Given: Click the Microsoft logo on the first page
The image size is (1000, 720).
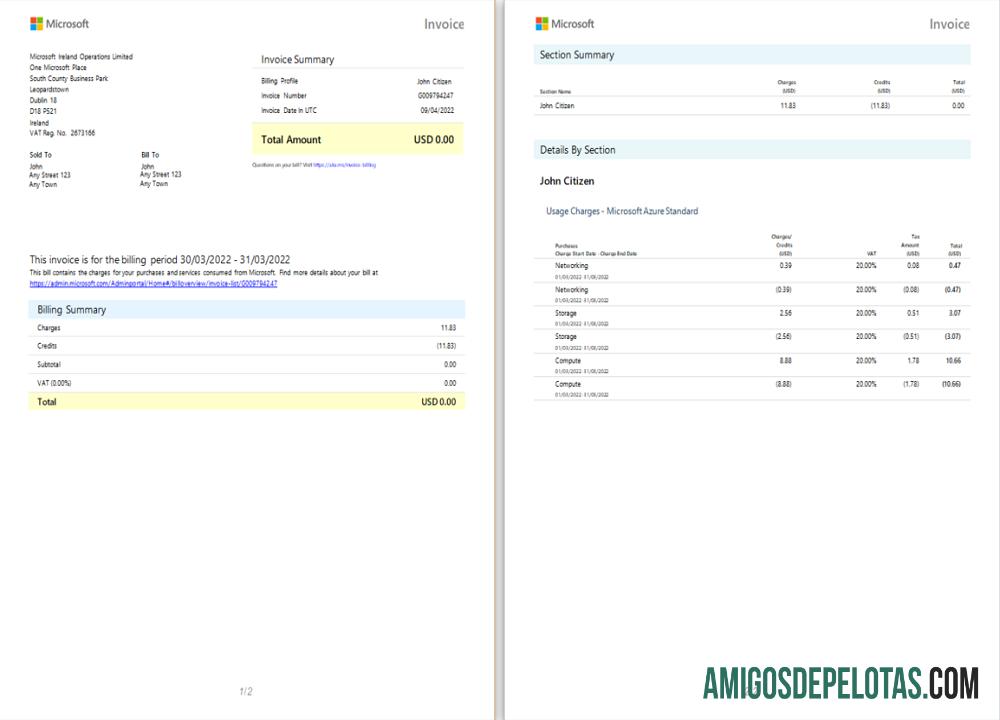Looking at the screenshot, I should click(59, 24).
